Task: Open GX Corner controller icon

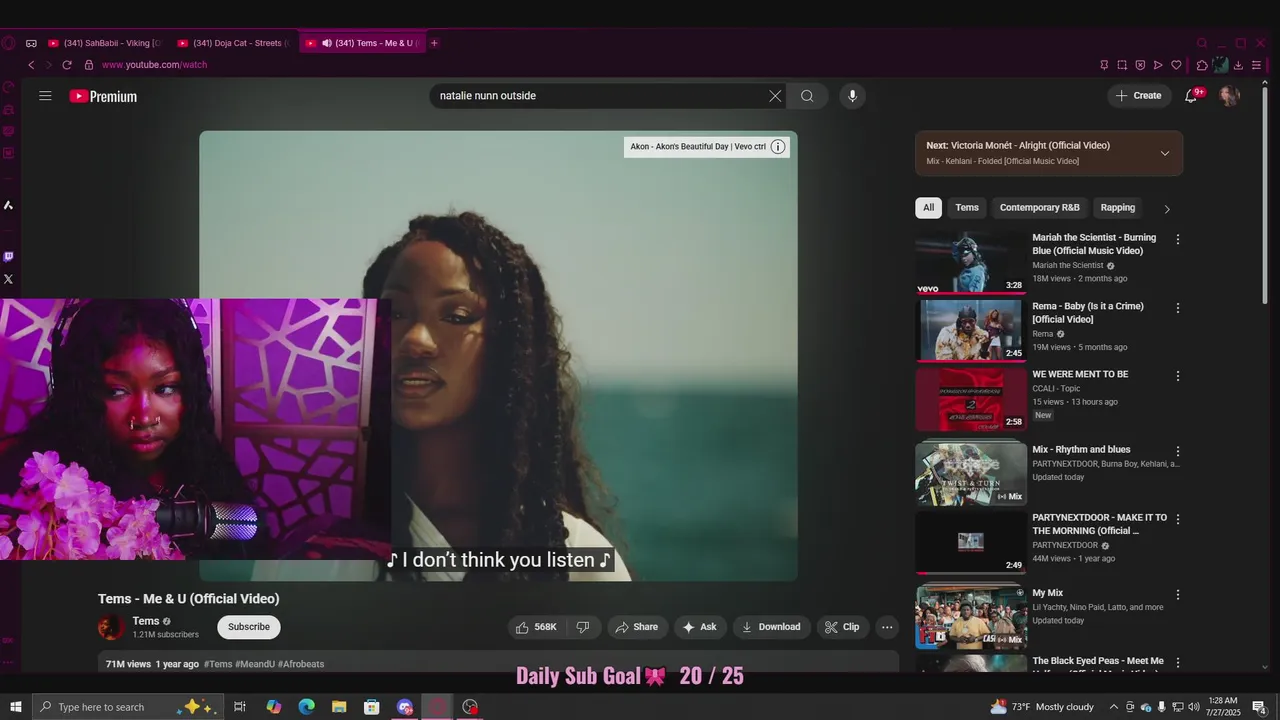Action: (x=31, y=43)
